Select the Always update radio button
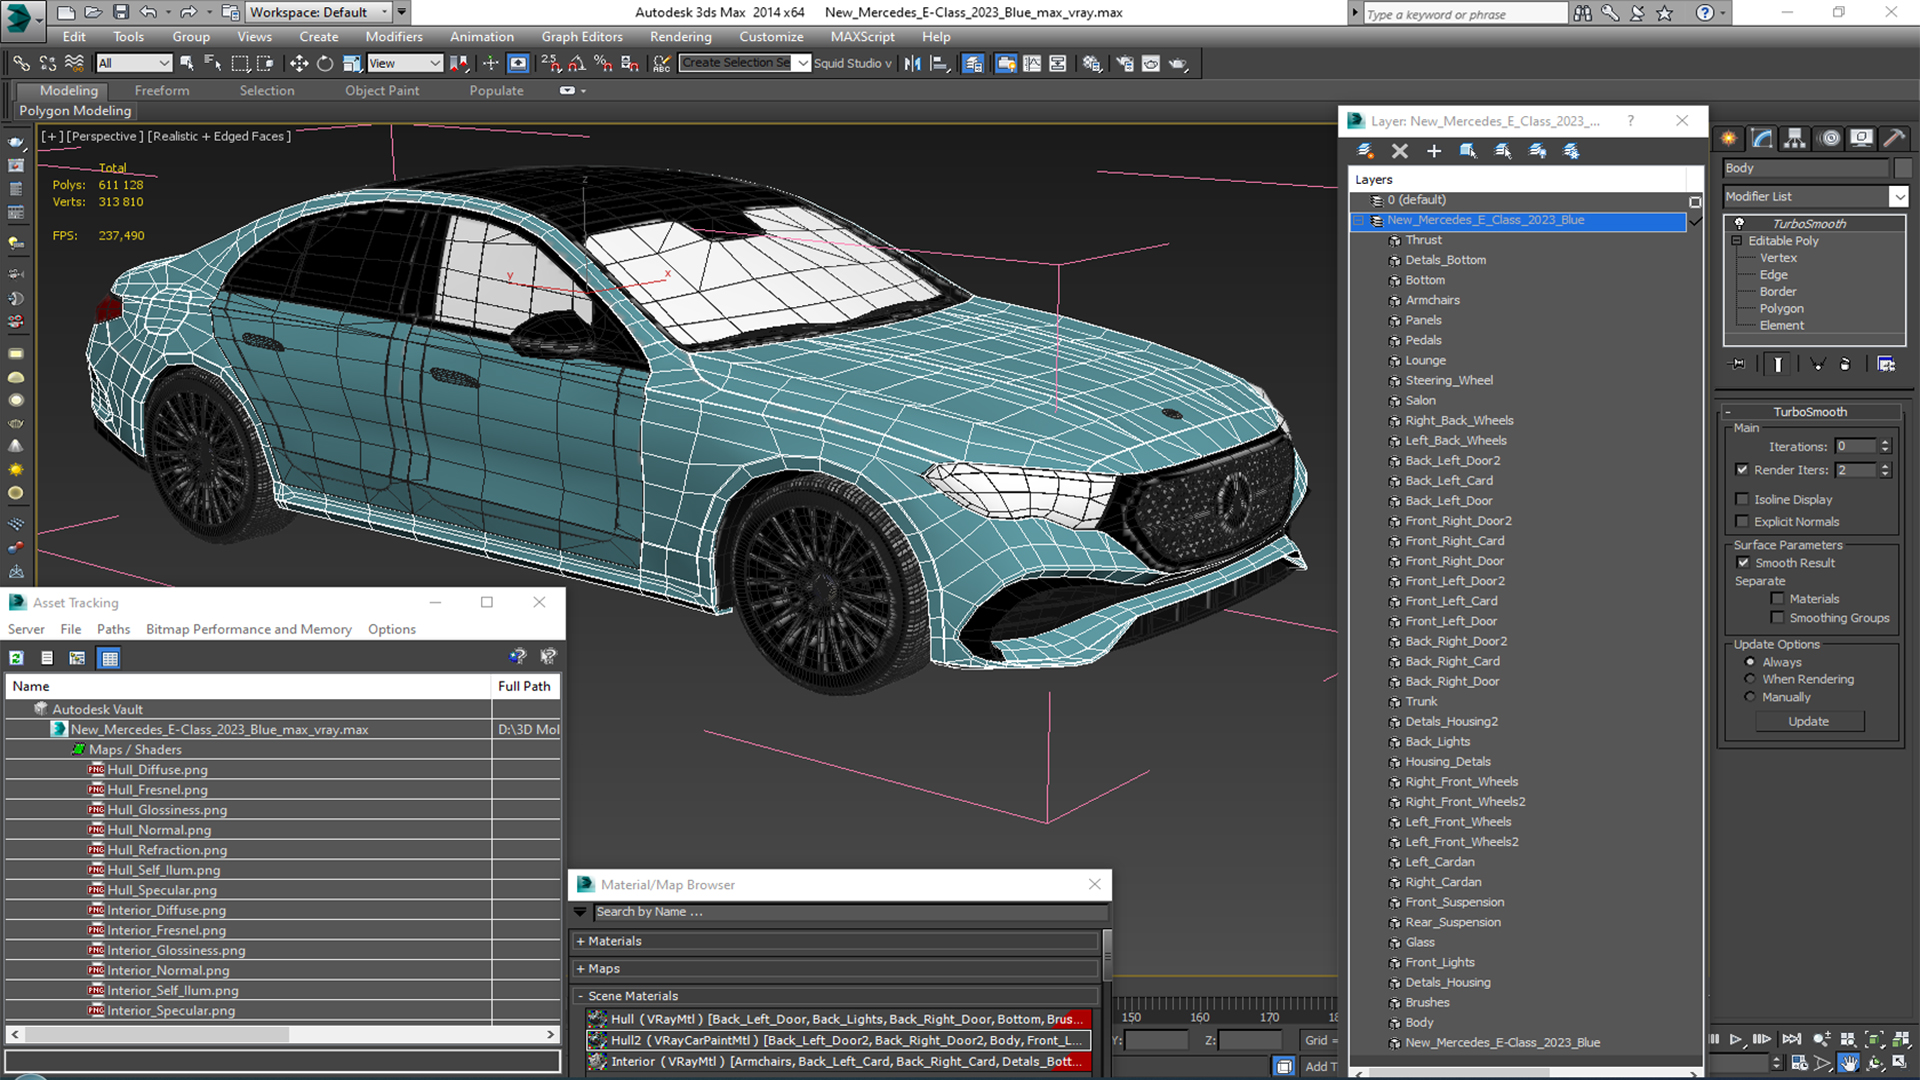 1750,662
